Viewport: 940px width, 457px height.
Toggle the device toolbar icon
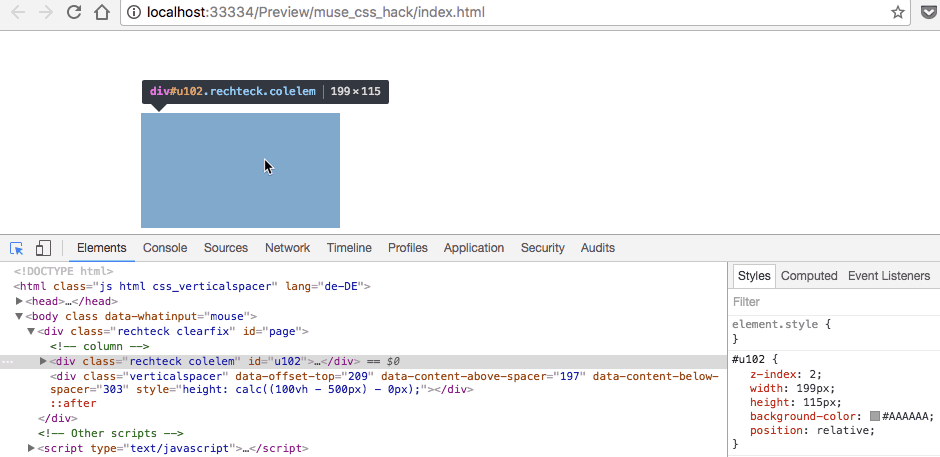(43, 248)
